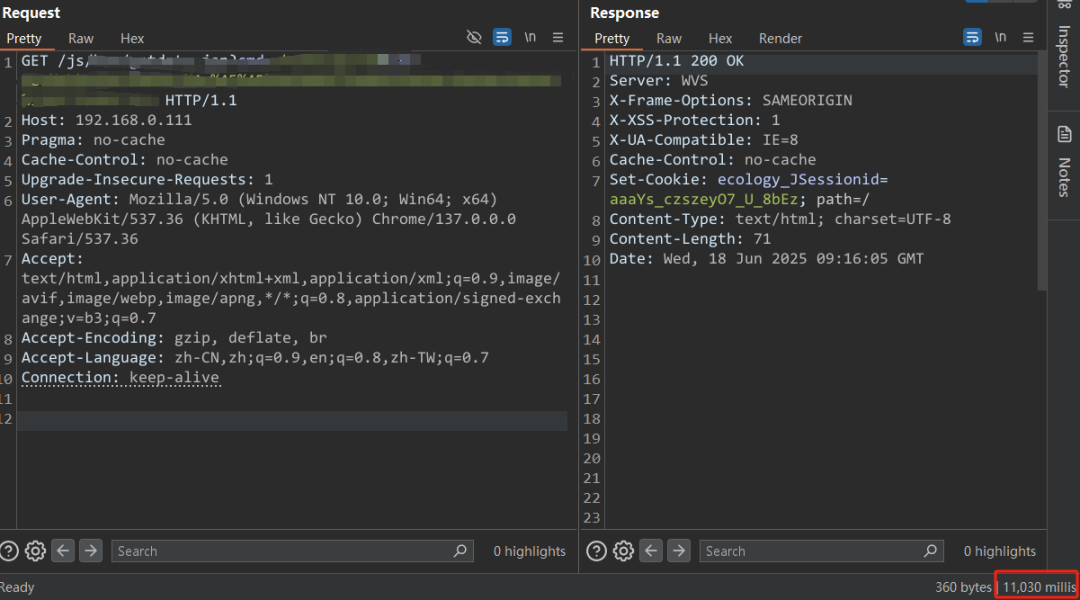Click the Date response header line
Screen dimensions: 1080x600
pyautogui.click(x=767, y=259)
